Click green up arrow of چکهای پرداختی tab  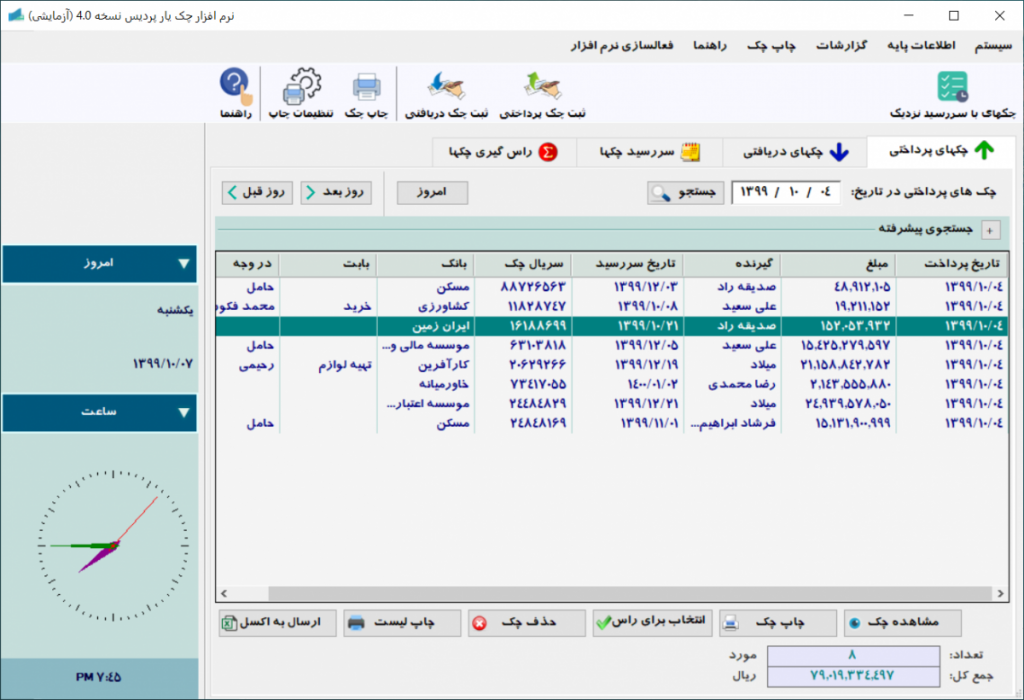tap(984, 150)
